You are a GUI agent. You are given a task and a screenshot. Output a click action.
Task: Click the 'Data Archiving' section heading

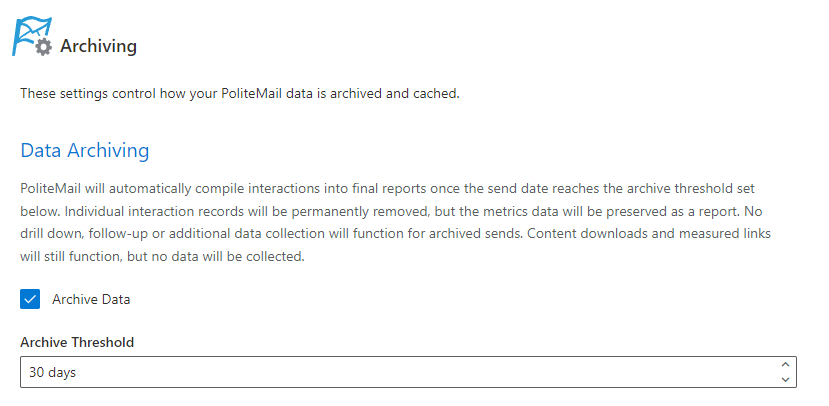[x=85, y=151]
